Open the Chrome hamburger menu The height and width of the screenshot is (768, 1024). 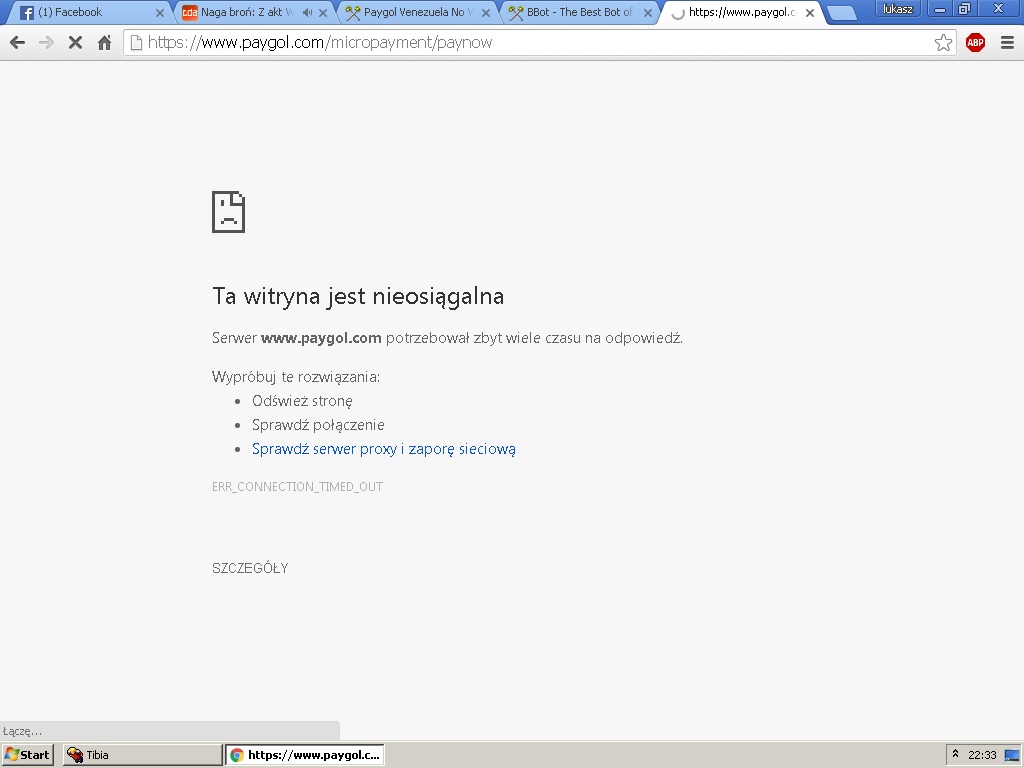coord(1007,43)
